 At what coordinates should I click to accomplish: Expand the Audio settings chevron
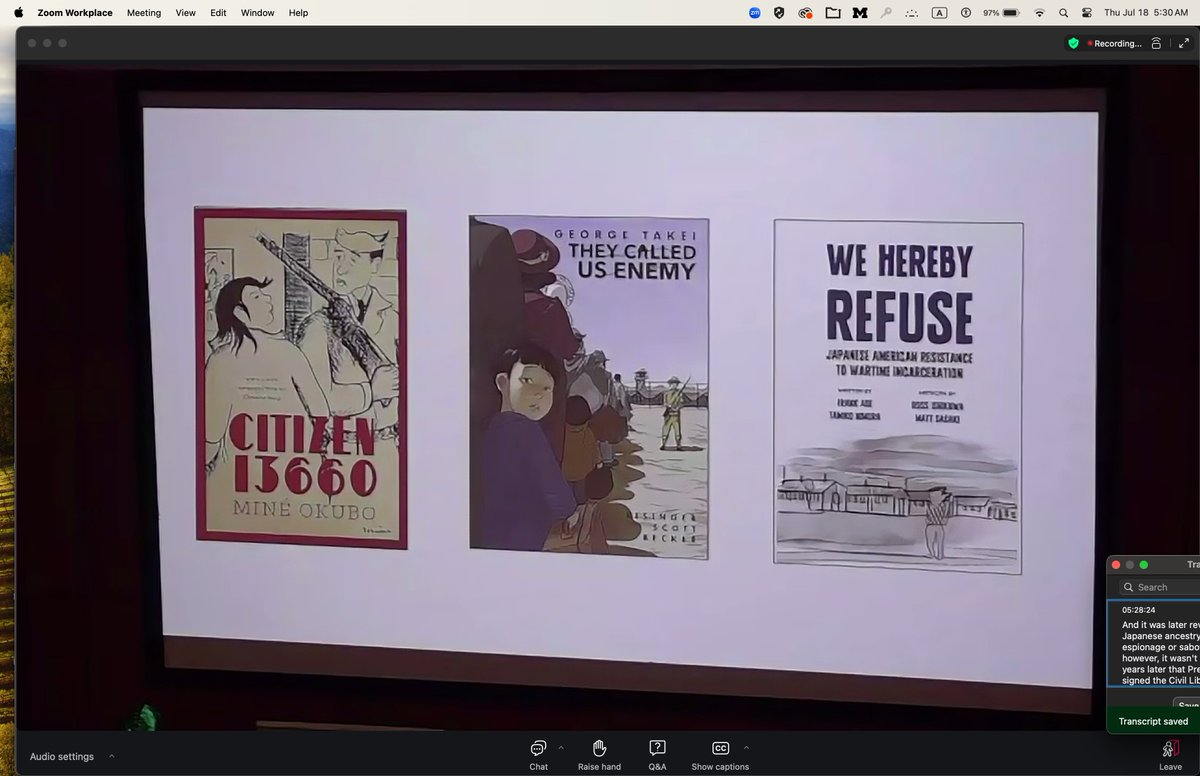tap(111, 756)
